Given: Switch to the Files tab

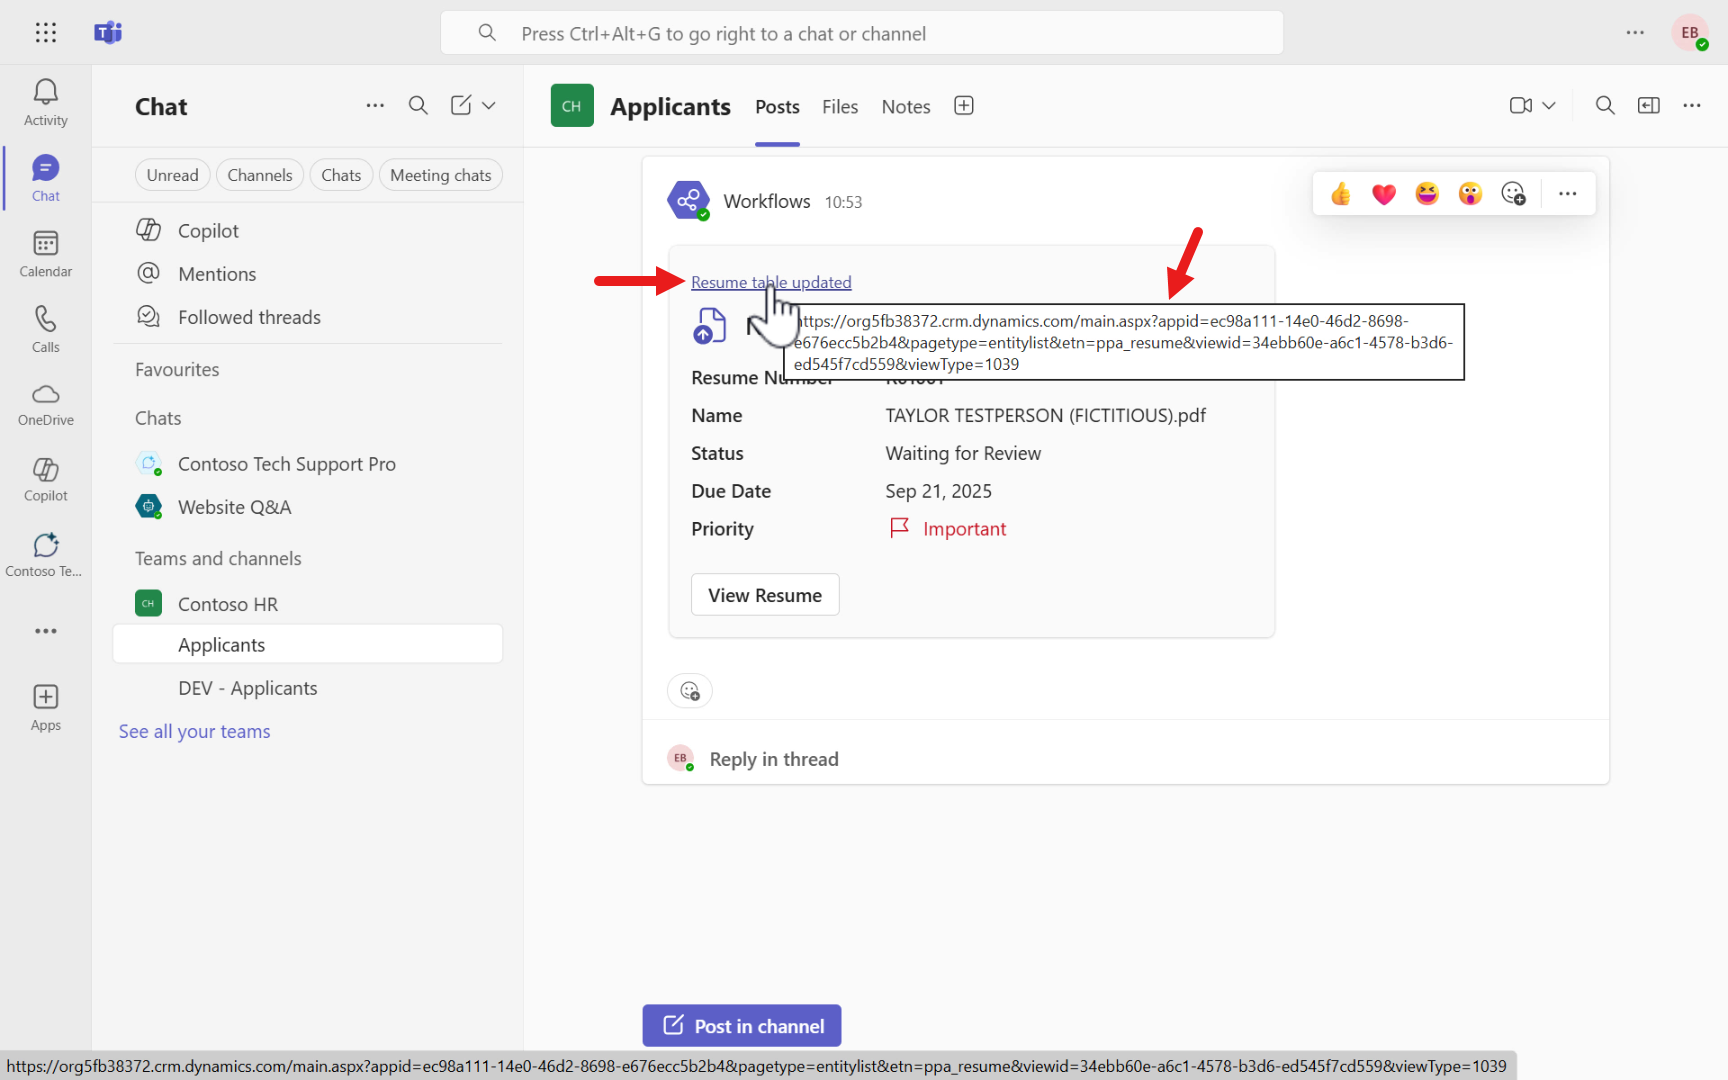Looking at the screenshot, I should pyautogui.click(x=839, y=106).
